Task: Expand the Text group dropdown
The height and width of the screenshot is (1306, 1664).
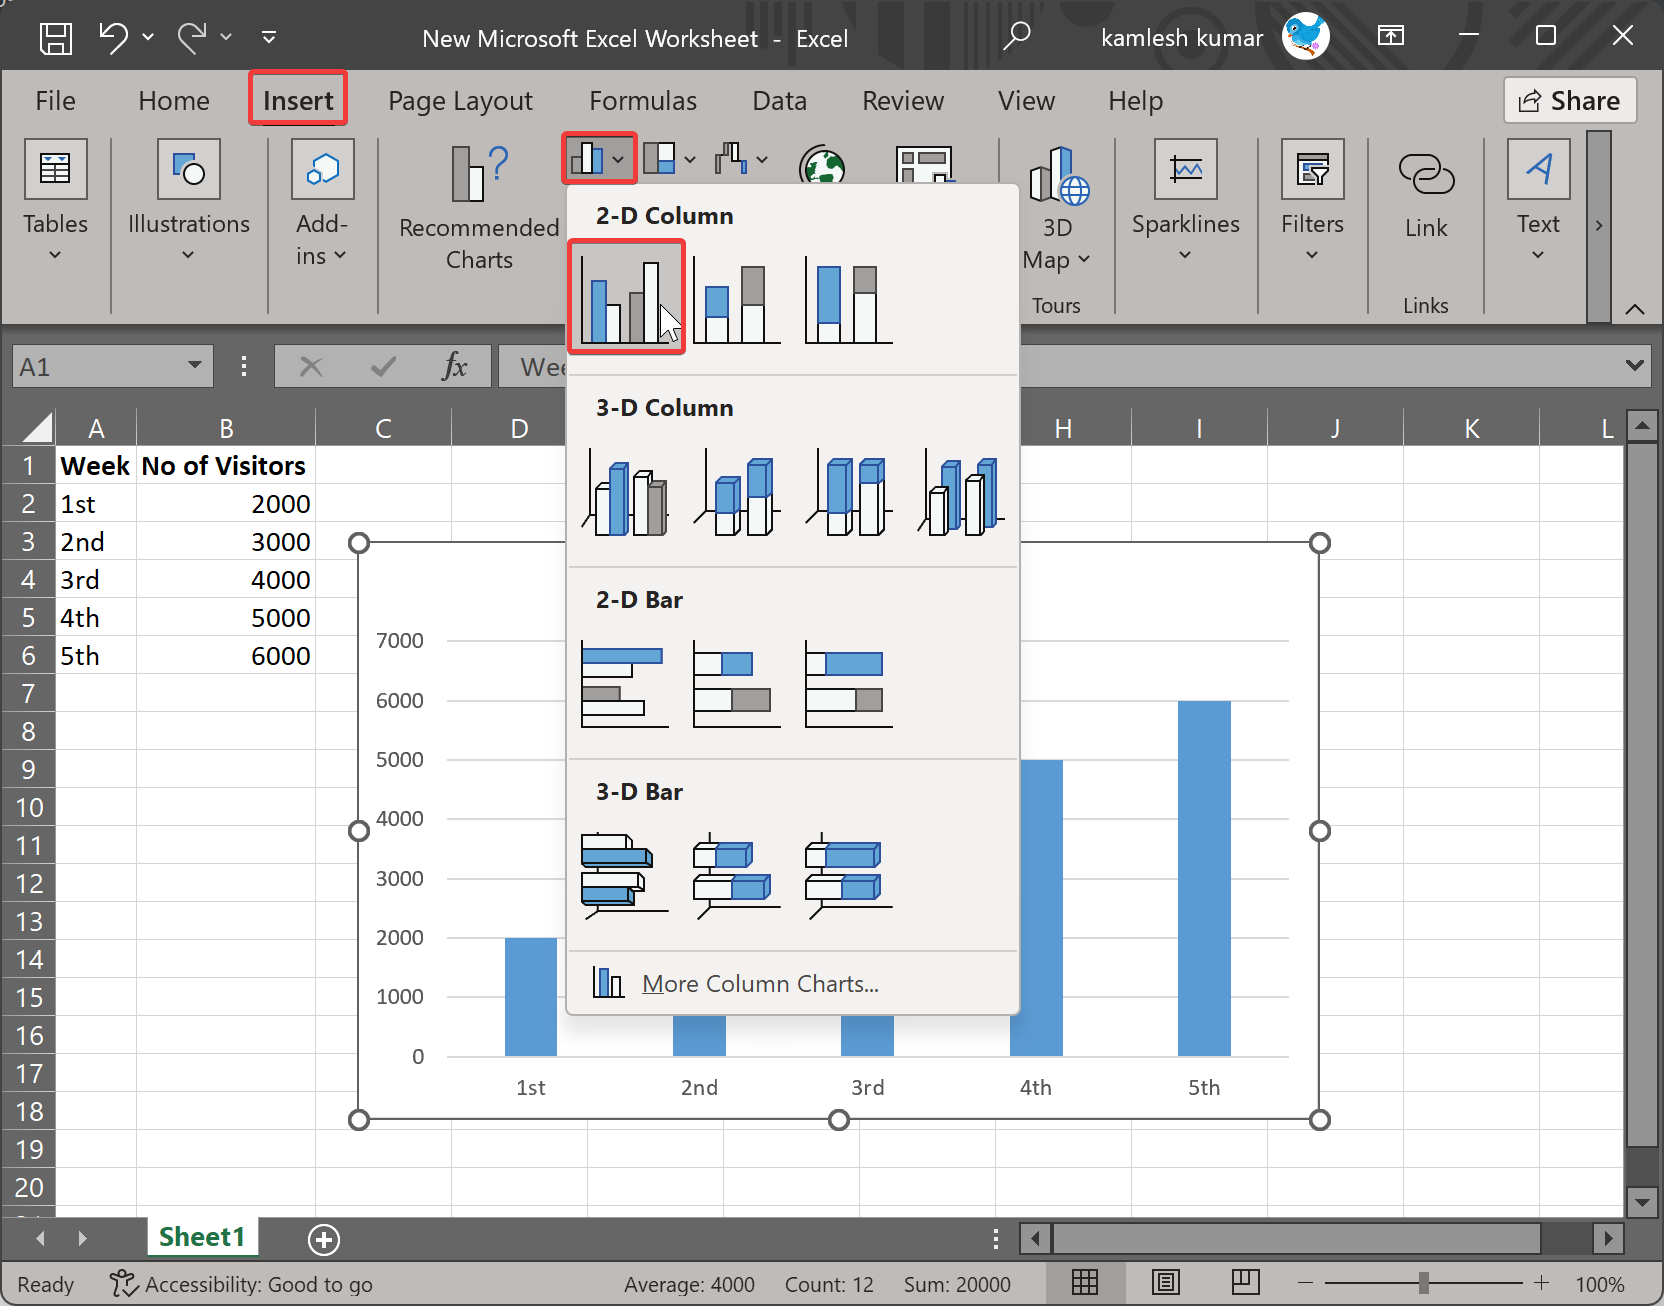Action: pyautogui.click(x=1538, y=256)
